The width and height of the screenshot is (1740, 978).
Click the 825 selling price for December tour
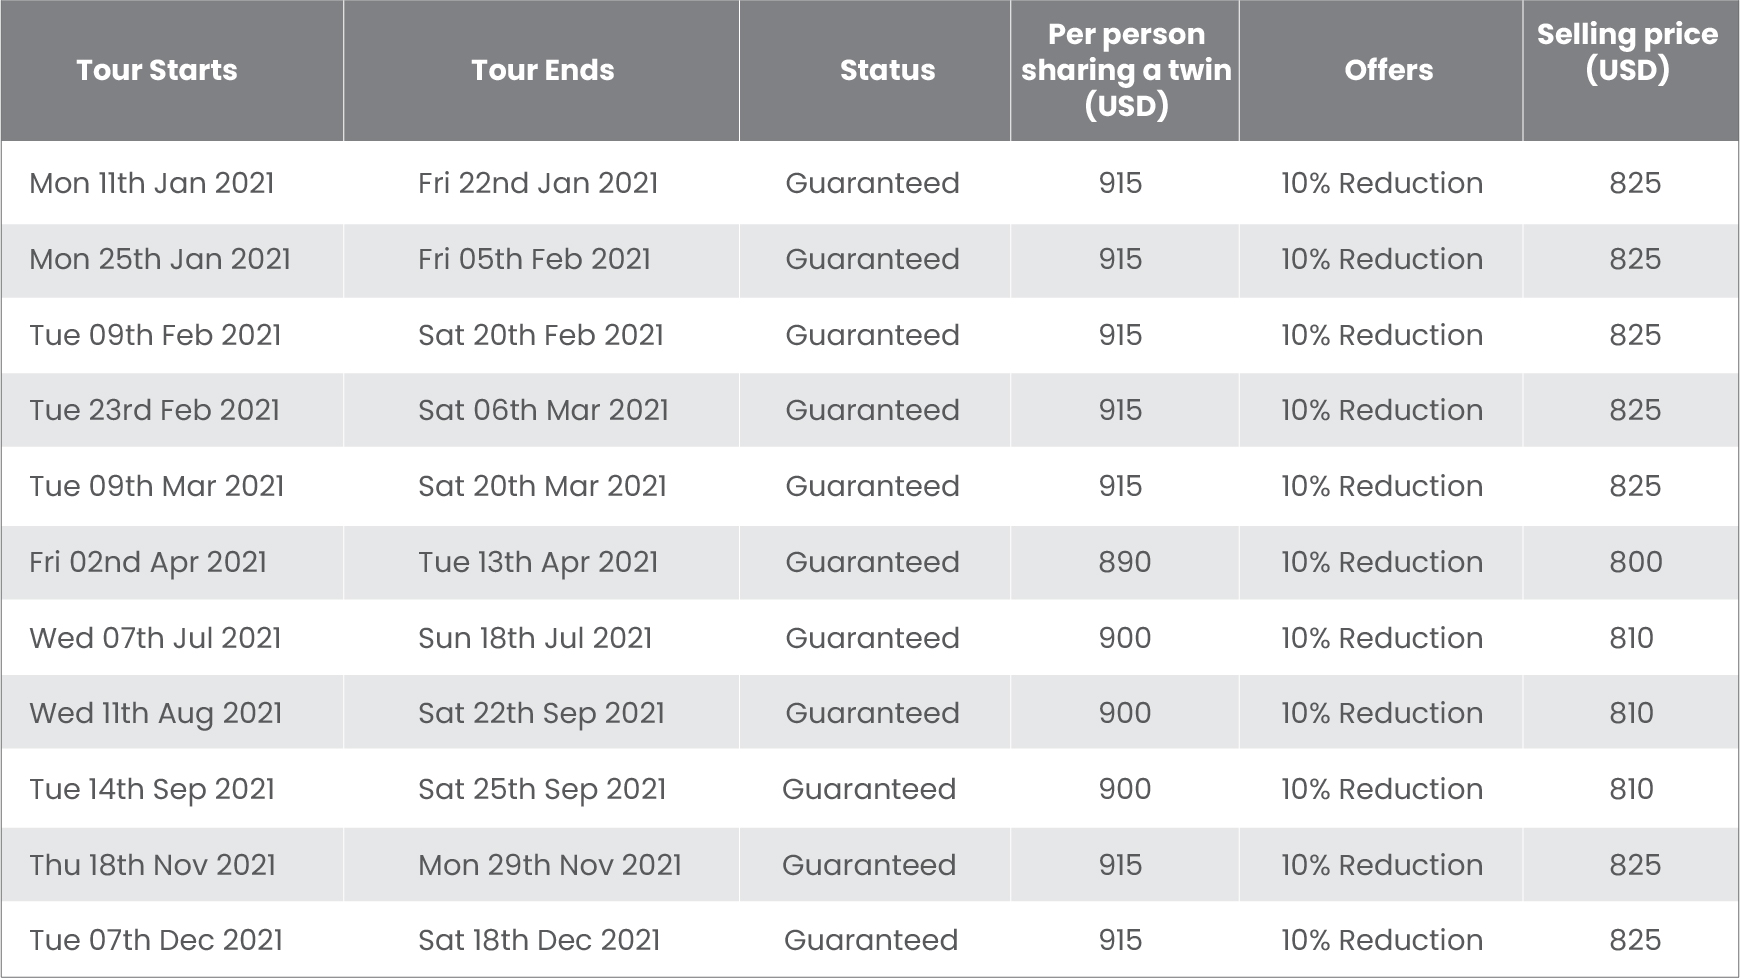tap(1635, 940)
